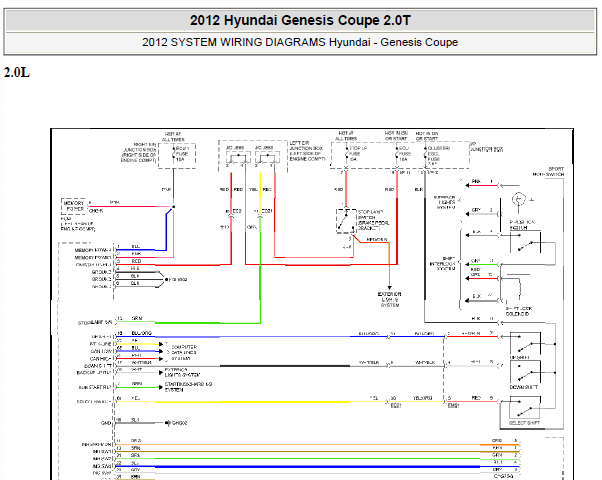Click the 'DOWN SHIFT' switch label
Viewport: 602px width, 480px height.
tap(523, 387)
